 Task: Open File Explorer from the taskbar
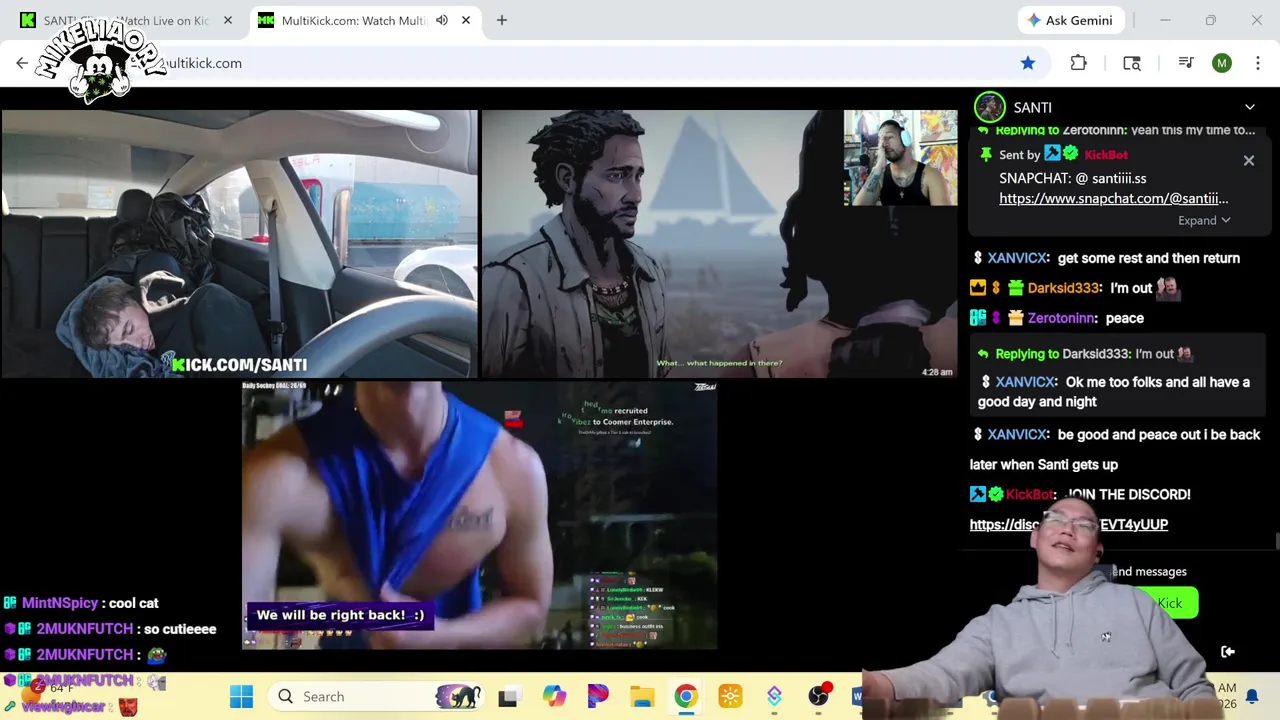(x=642, y=696)
